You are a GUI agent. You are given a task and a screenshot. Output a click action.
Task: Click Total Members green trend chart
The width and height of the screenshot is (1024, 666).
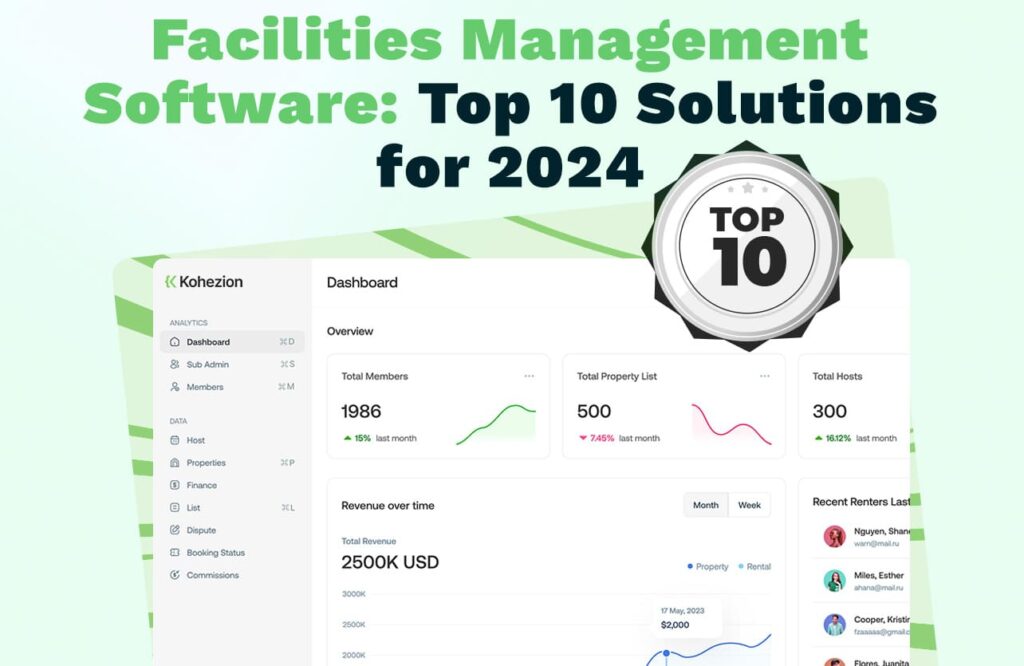click(496, 425)
